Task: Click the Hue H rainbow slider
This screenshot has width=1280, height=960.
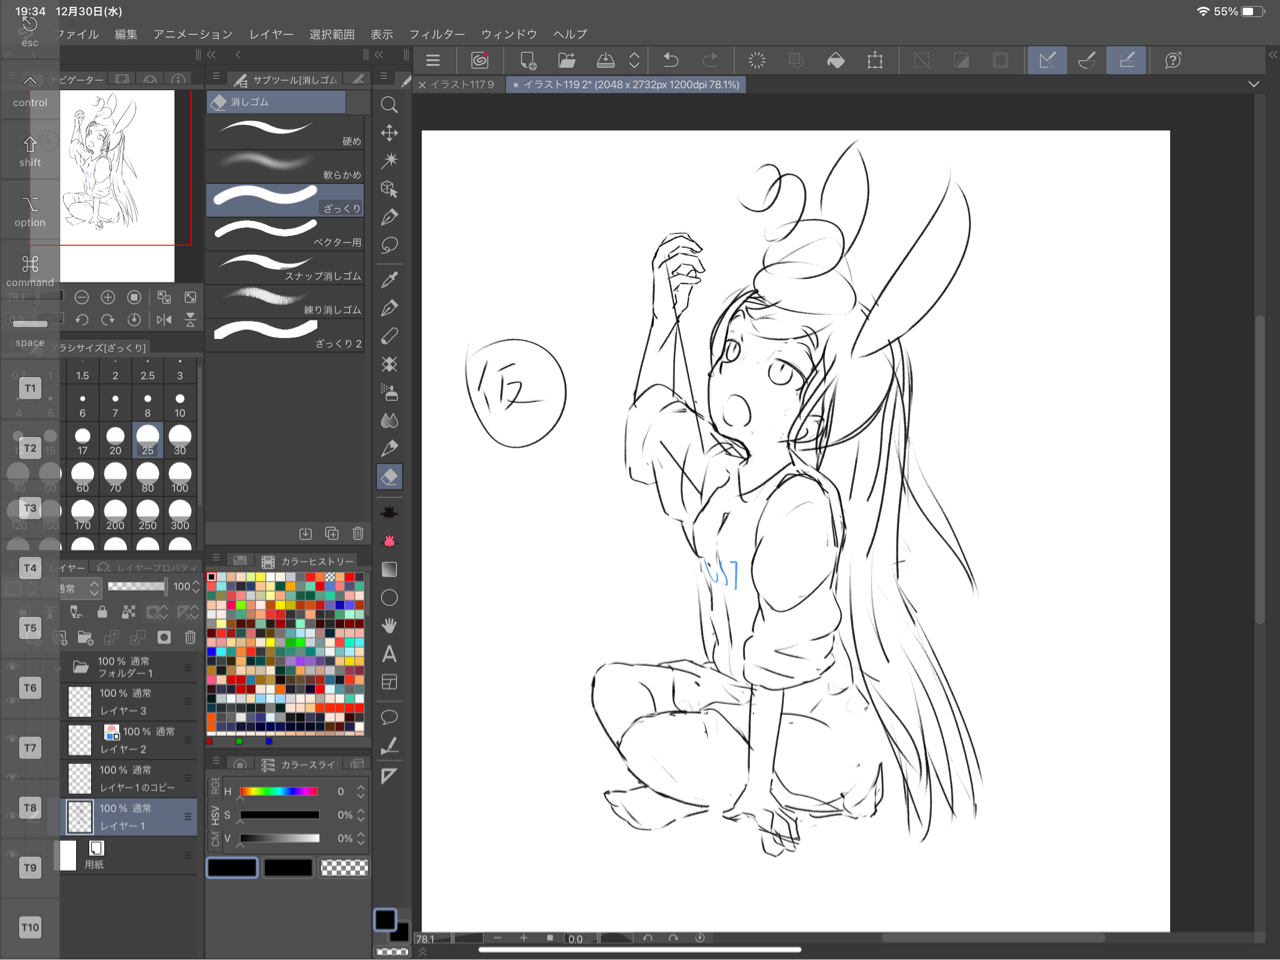Action: pos(280,791)
